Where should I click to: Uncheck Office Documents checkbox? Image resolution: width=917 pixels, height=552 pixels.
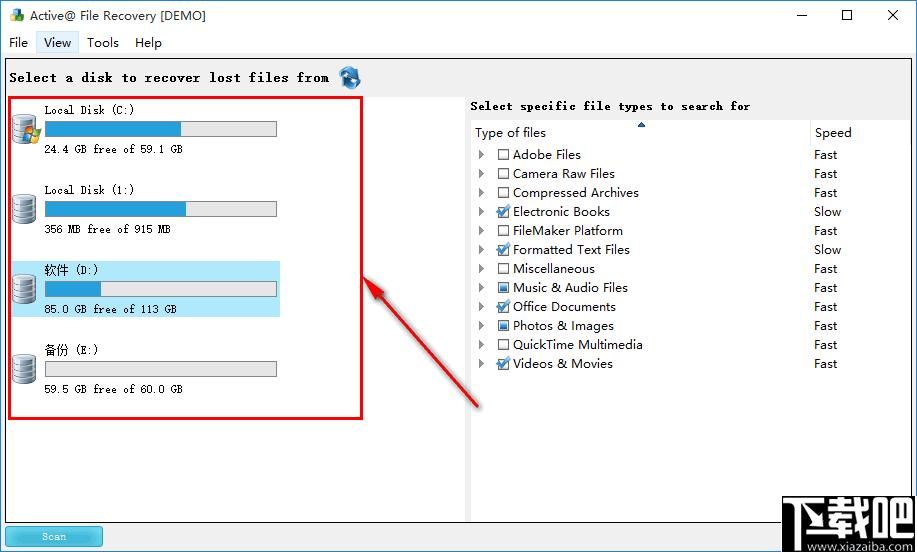click(x=503, y=307)
